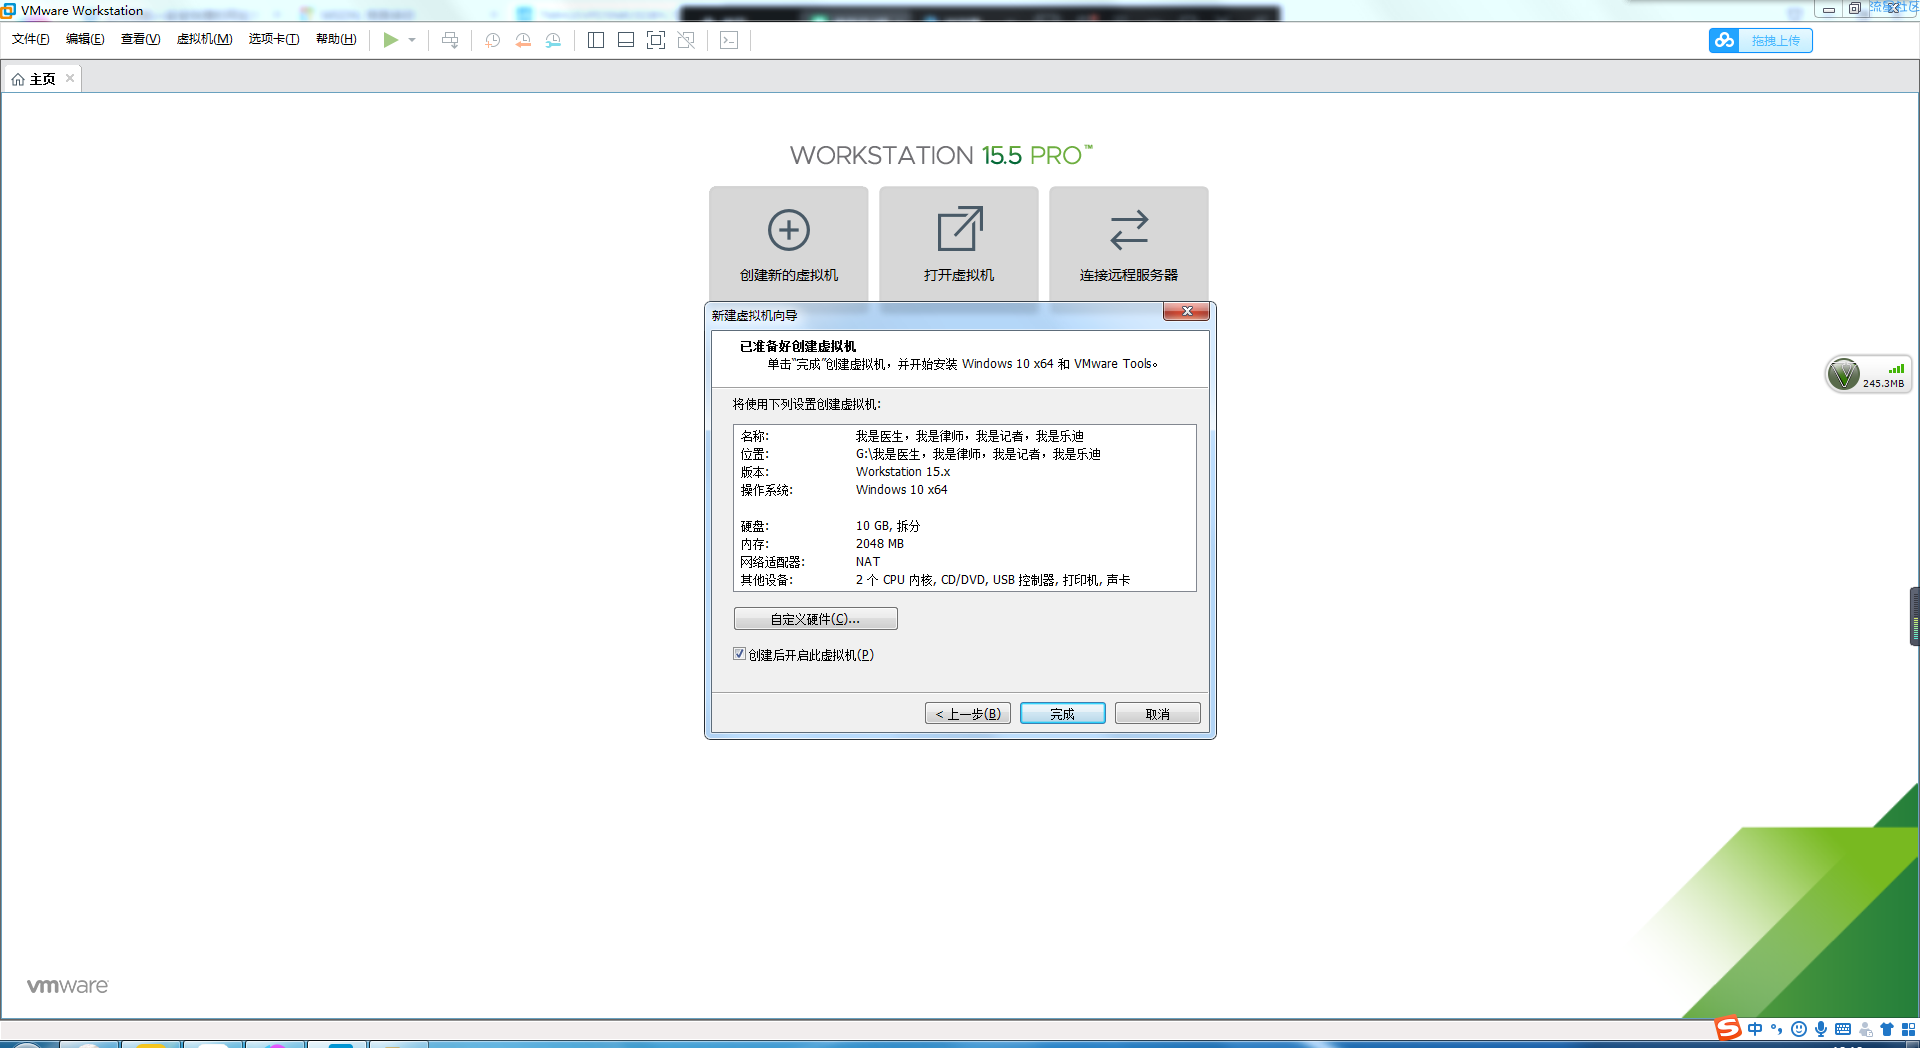The width and height of the screenshot is (1920, 1048).
Task: Open the soft keyboard icon in IME bar
Action: pyautogui.click(x=1843, y=1029)
